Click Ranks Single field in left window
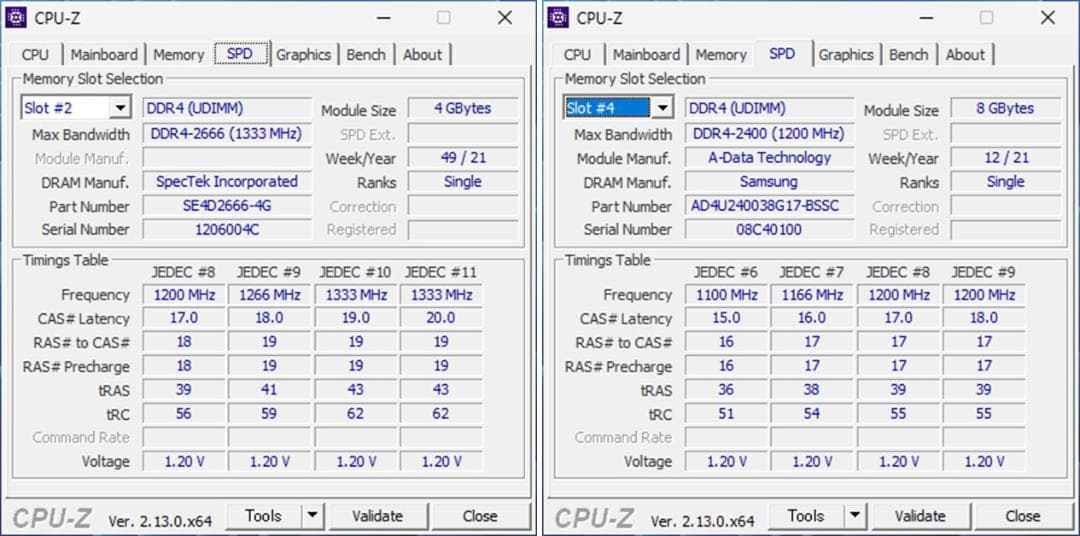The width and height of the screenshot is (1080, 536). point(463,182)
